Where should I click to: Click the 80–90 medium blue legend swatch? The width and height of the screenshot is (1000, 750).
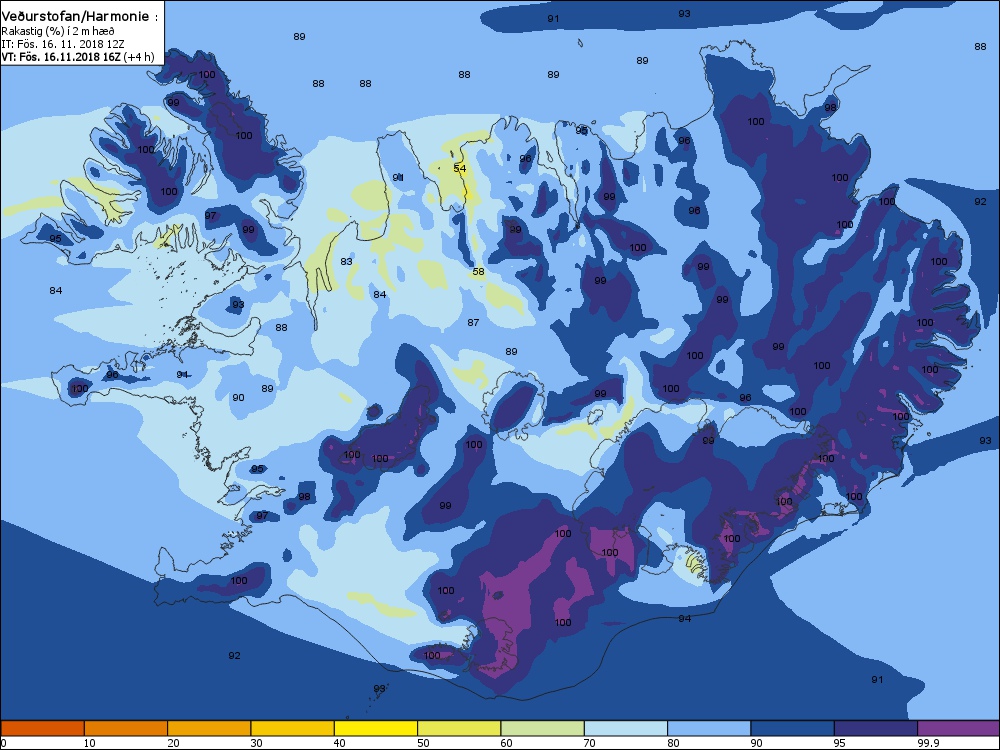tap(709, 728)
